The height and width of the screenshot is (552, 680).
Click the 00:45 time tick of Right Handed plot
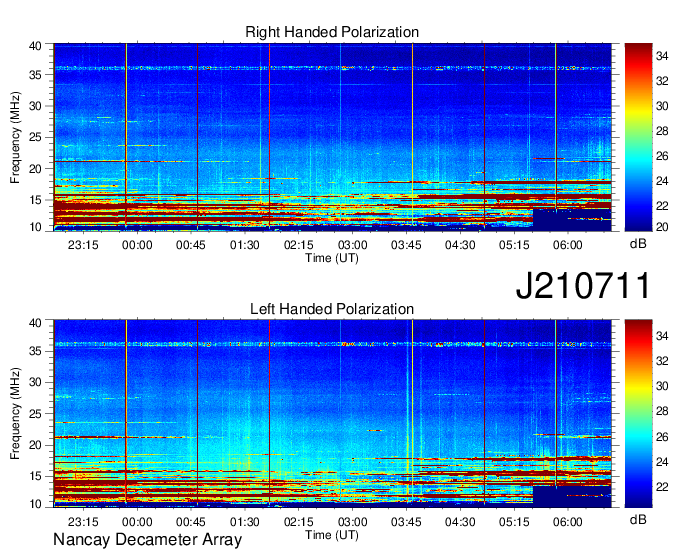pos(191,245)
